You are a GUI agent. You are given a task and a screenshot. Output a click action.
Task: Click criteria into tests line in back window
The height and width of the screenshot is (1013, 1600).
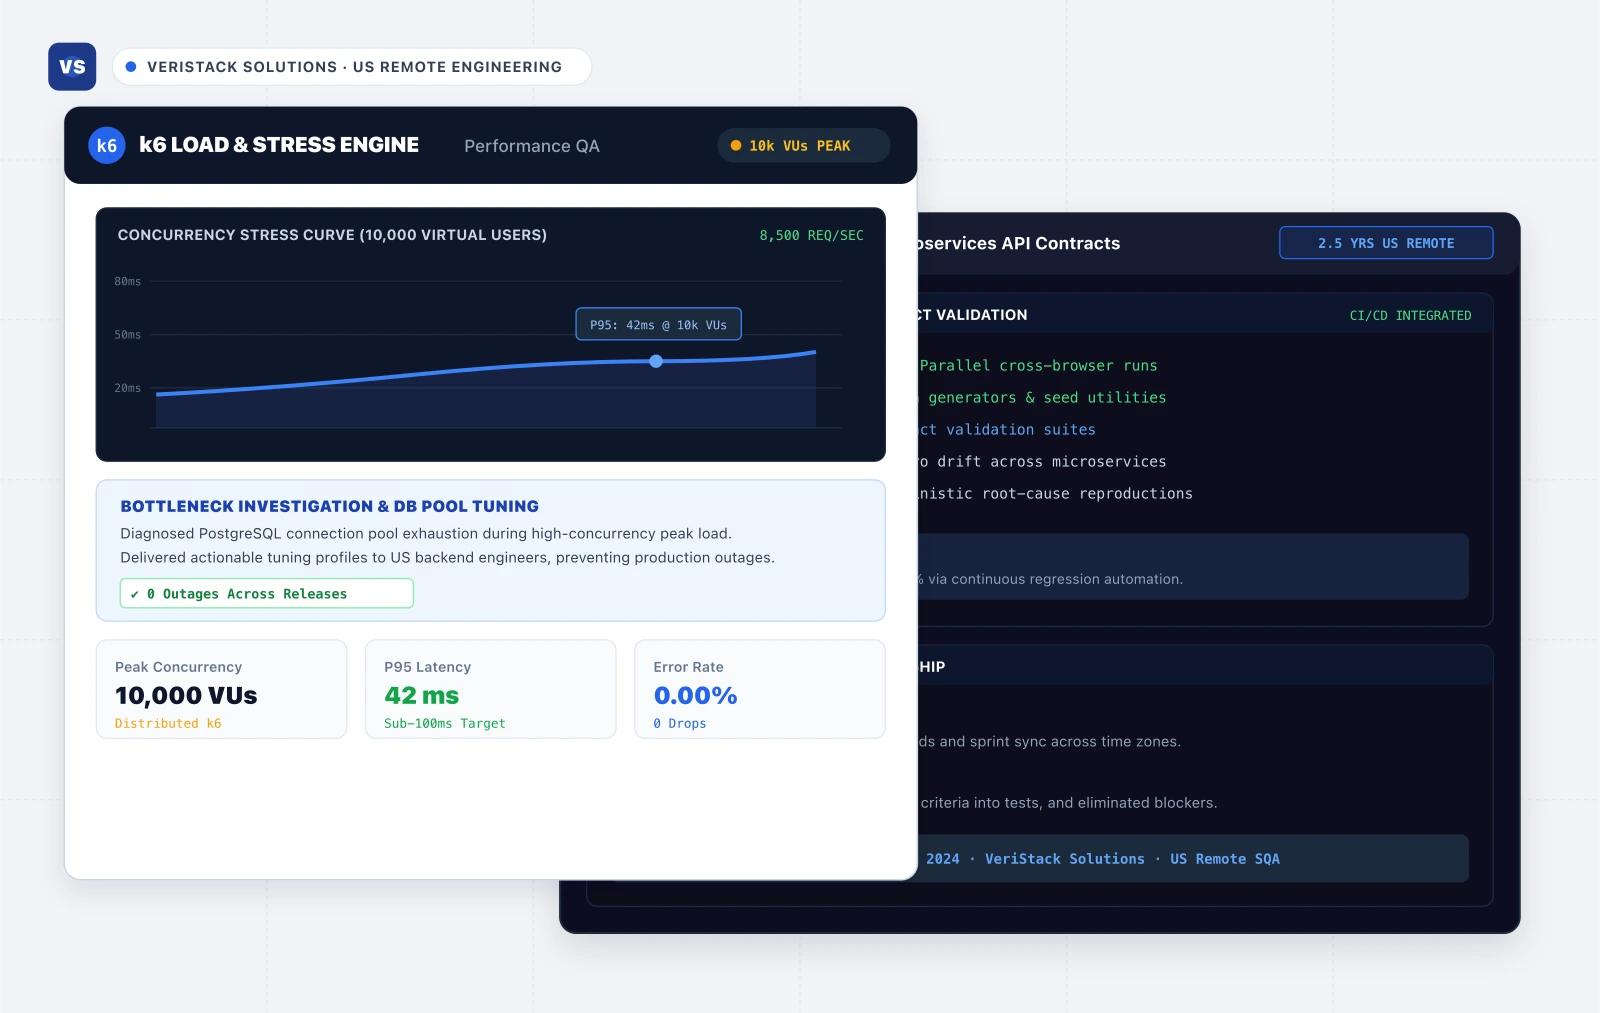(1068, 803)
